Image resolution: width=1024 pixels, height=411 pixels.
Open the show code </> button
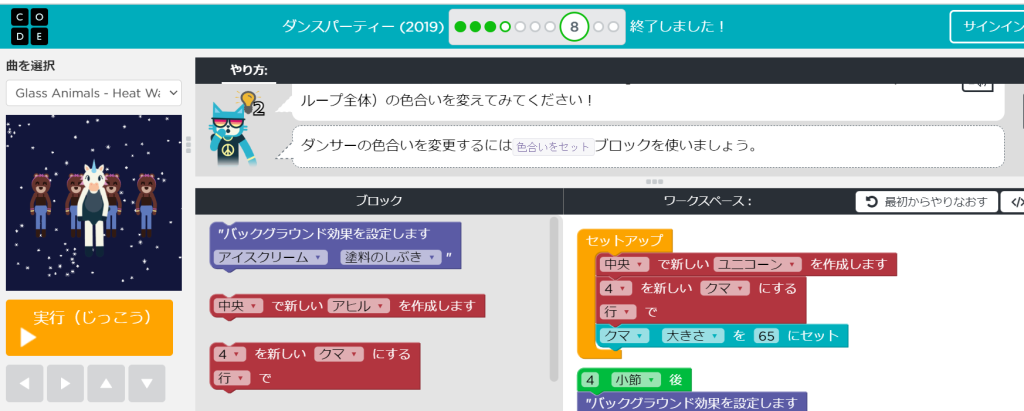(1012, 202)
